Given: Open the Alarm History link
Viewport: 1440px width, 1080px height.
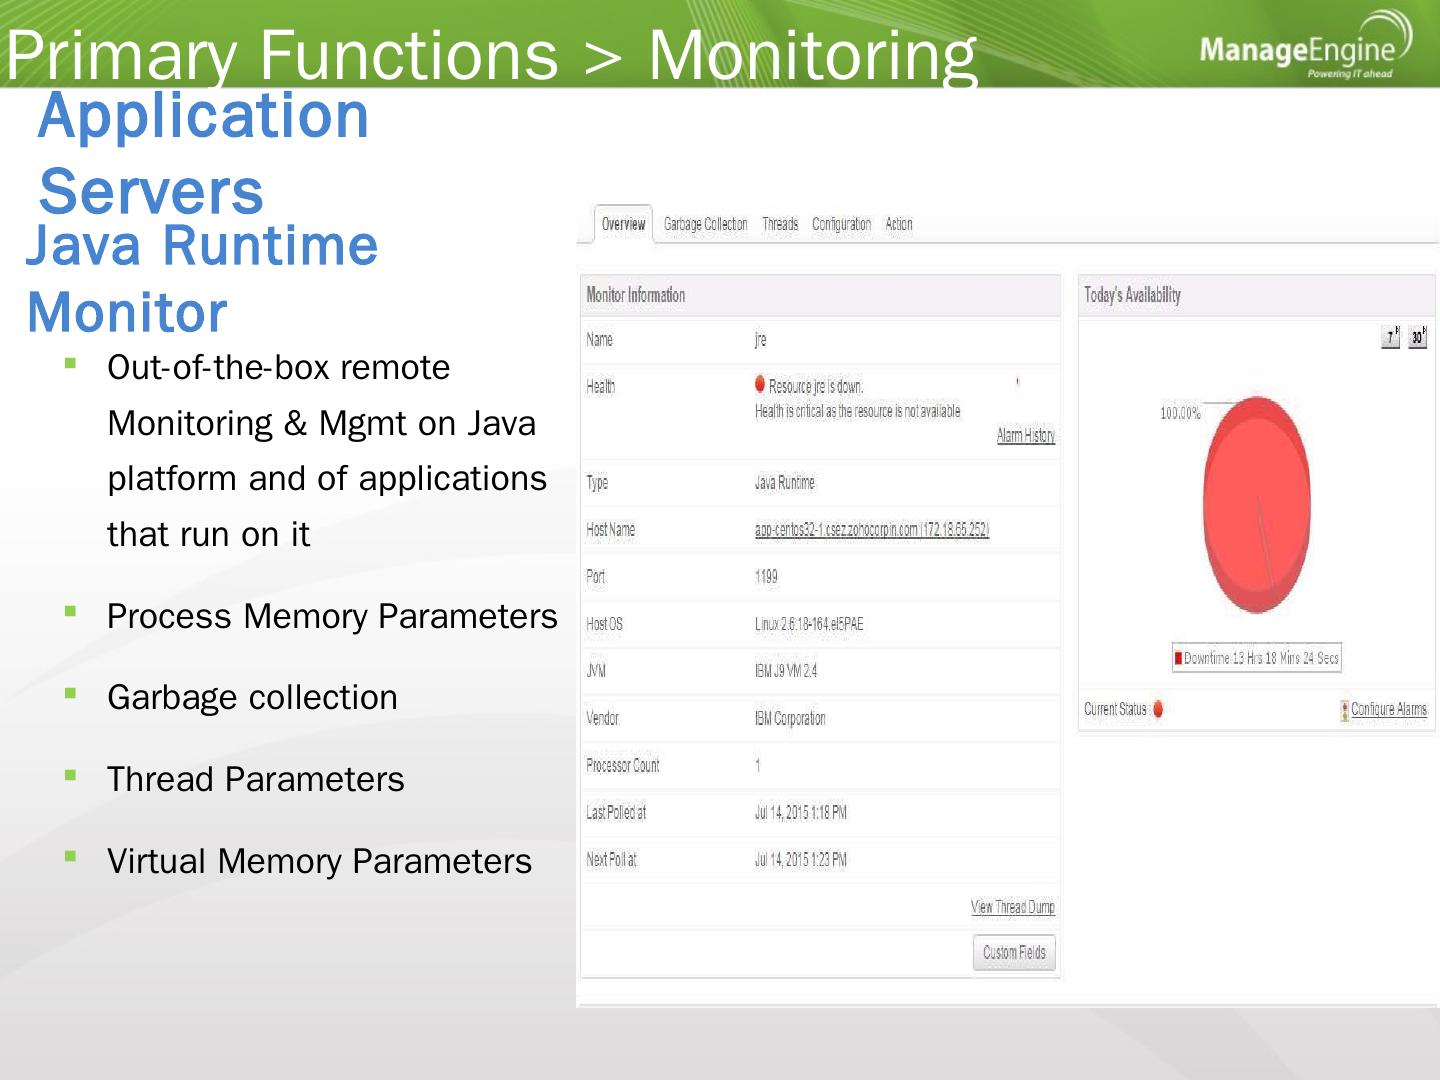Looking at the screenshot, I should tap(1025, 435).
